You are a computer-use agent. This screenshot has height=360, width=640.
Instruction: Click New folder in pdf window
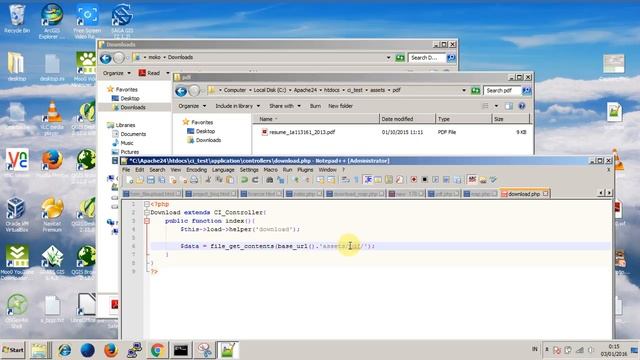tap(340, 106)
